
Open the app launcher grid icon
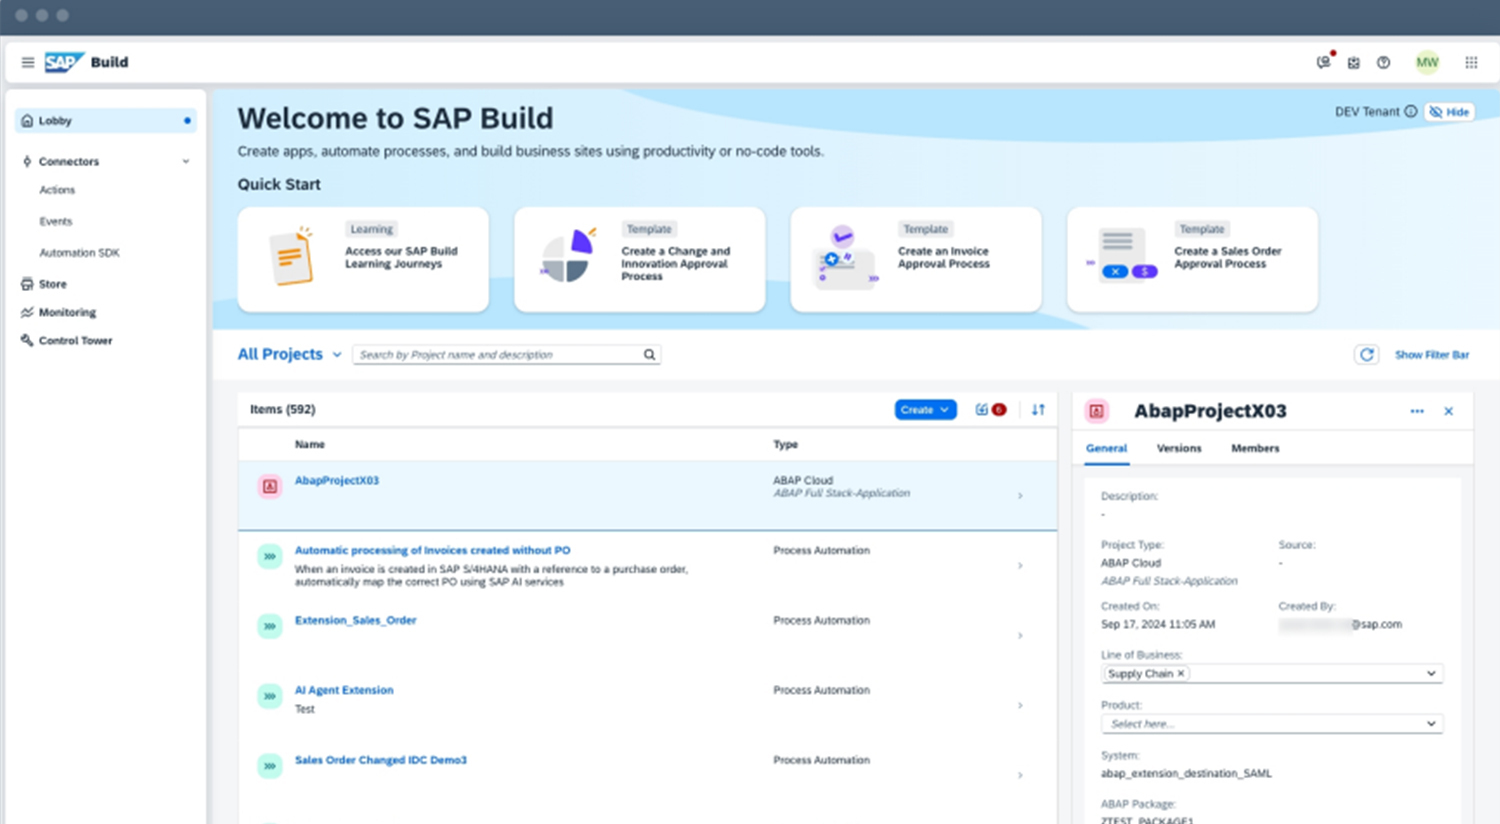(1471, 62)
